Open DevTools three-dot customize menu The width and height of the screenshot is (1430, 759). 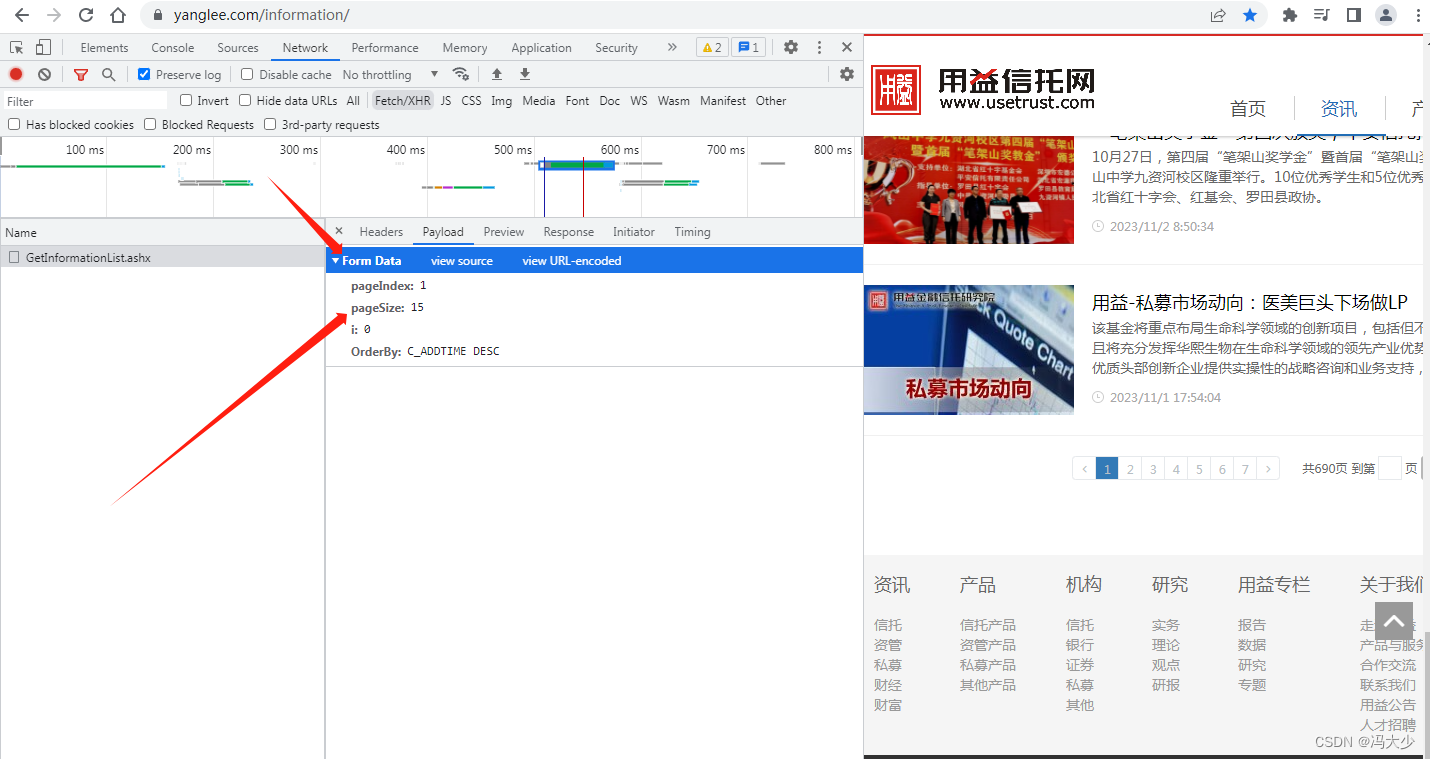[x=819, y=47]
